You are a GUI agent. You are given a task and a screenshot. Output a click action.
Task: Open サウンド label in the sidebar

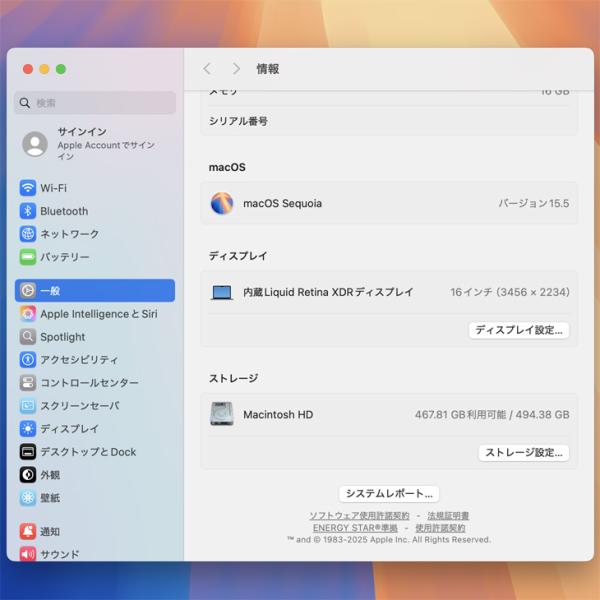(x=60, y=554)
